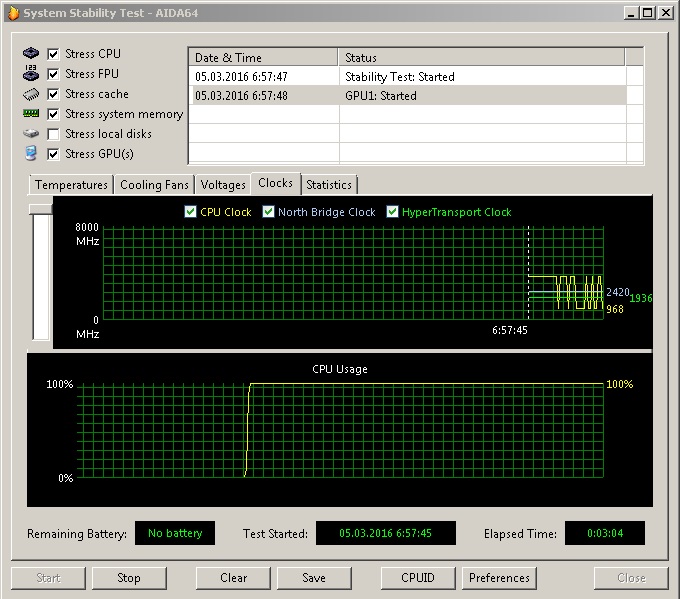Viewport: 680px width, 599px height.
Task: Select the log row Stability Test: Started
Action: coord(408,77)
